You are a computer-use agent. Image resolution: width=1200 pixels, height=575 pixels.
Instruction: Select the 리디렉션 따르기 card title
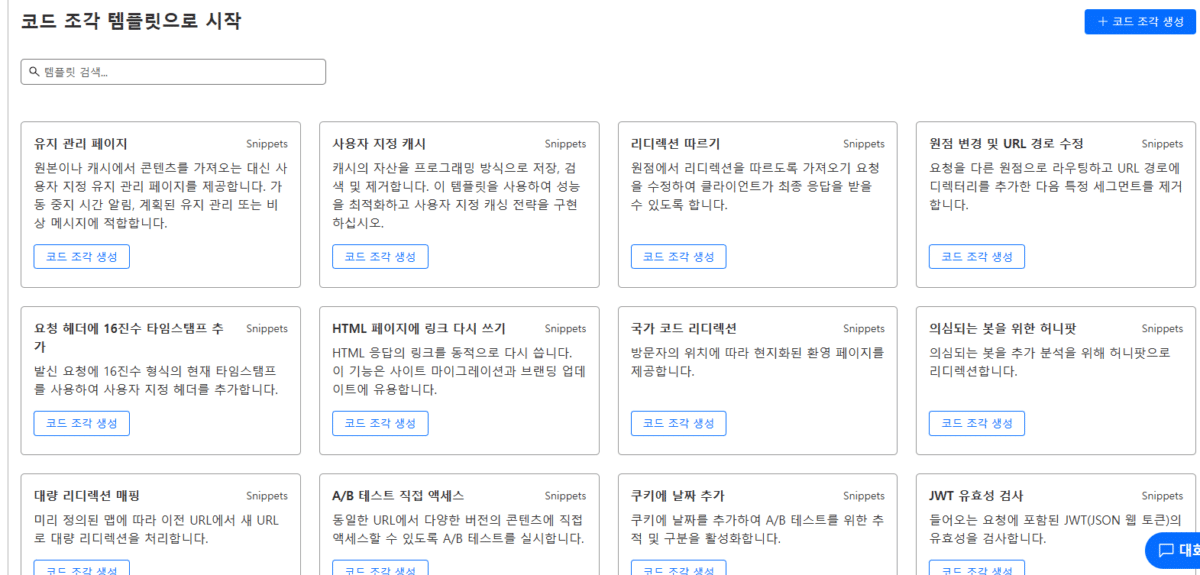point(675,144)
